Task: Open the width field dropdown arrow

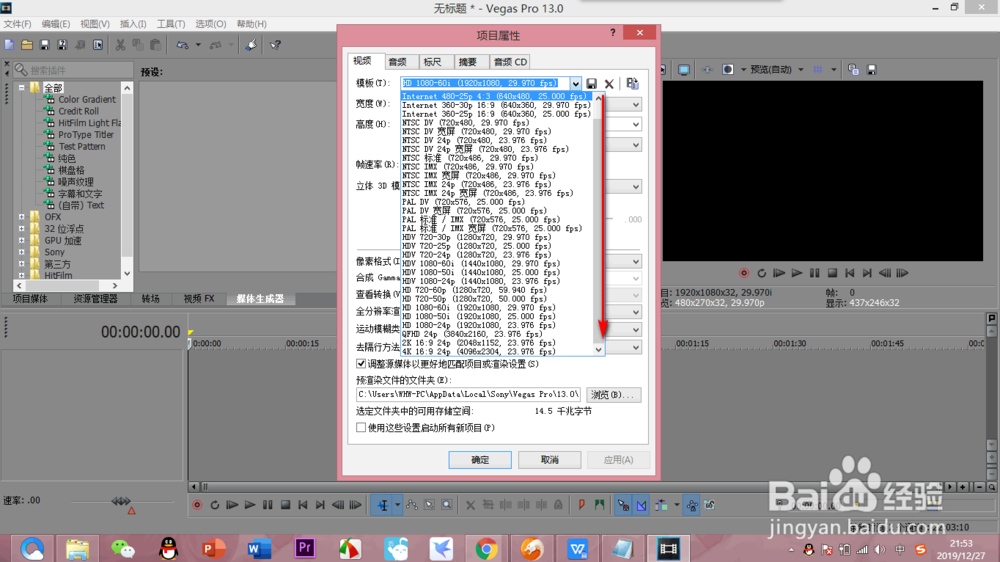Action: coord(636,104)
